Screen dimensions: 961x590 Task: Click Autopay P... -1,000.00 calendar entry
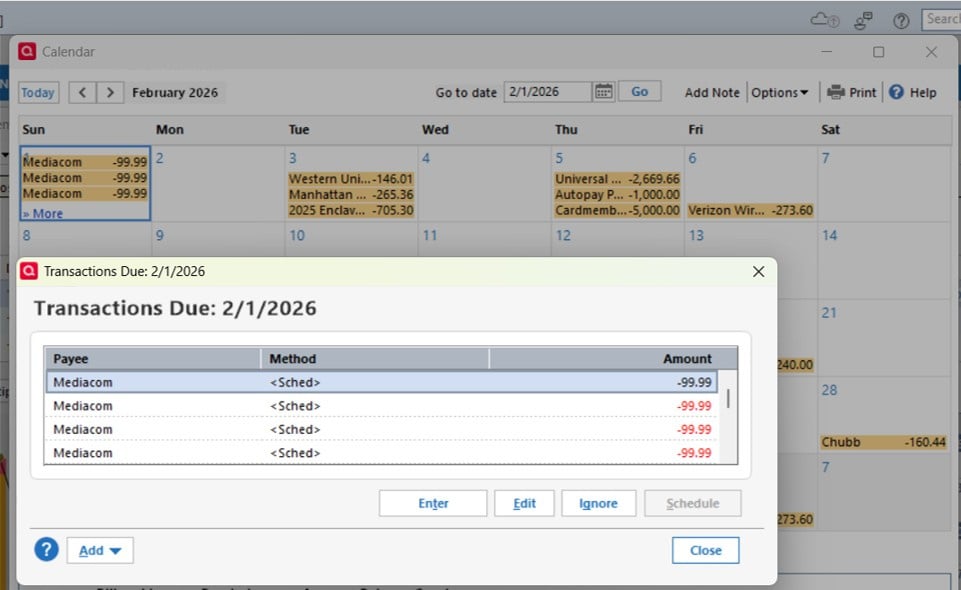pyautogui.click(x=617, y=194)
